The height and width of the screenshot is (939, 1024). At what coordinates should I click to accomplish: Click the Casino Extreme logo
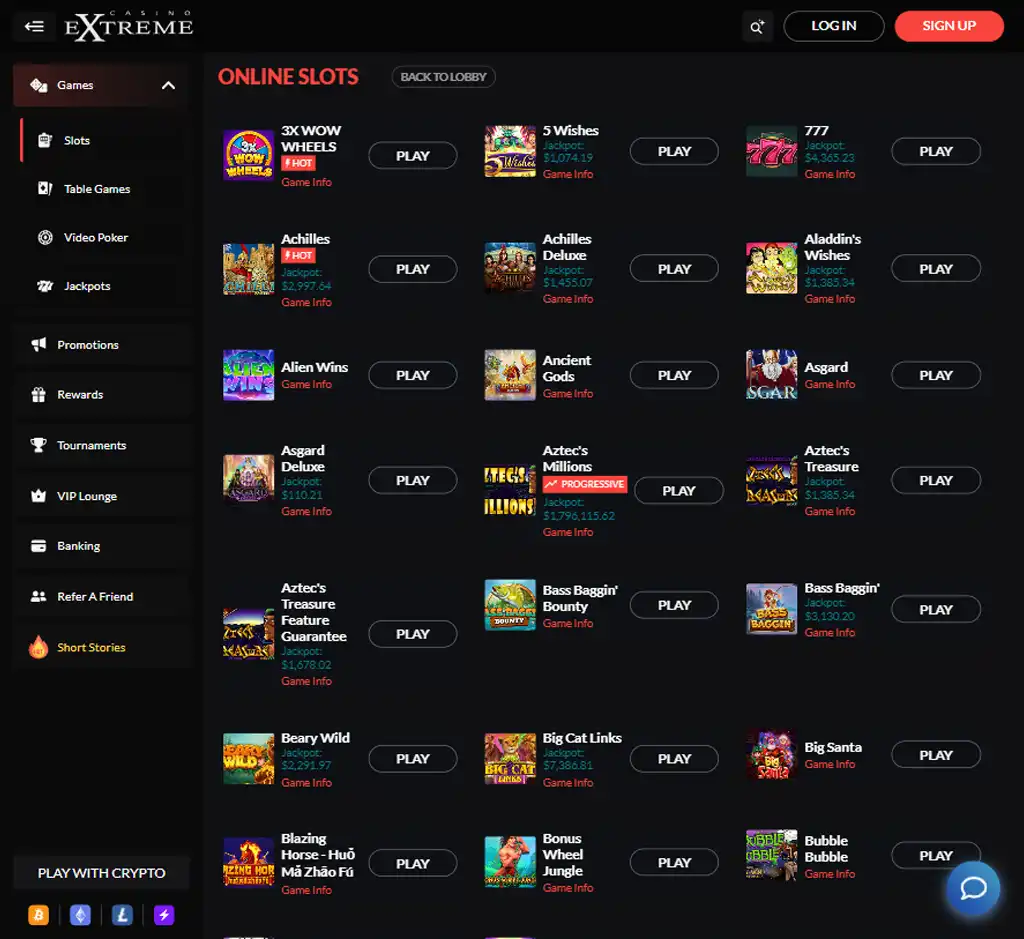click(x=129, y=26)
